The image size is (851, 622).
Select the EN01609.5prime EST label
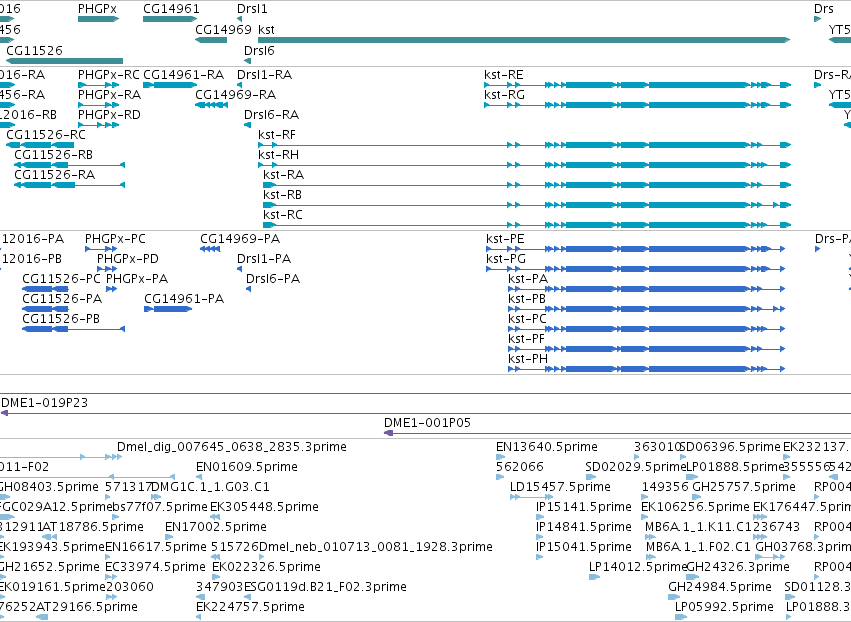click(246, 467)
